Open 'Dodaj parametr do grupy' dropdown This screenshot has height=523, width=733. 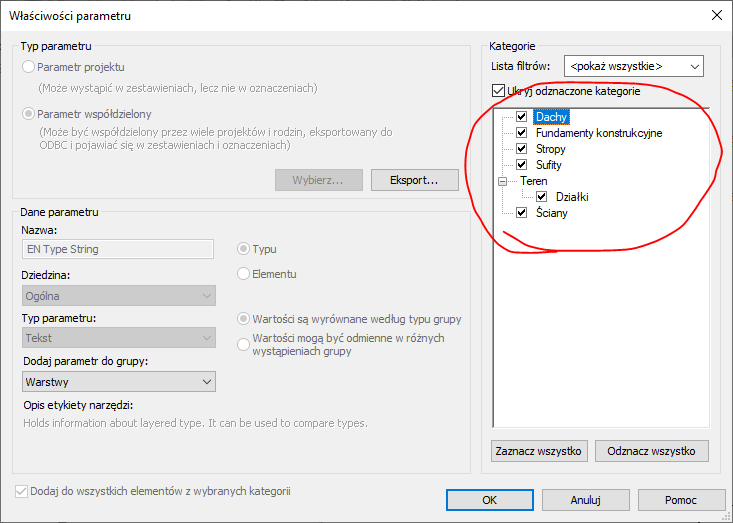click(x=118, y=381)
